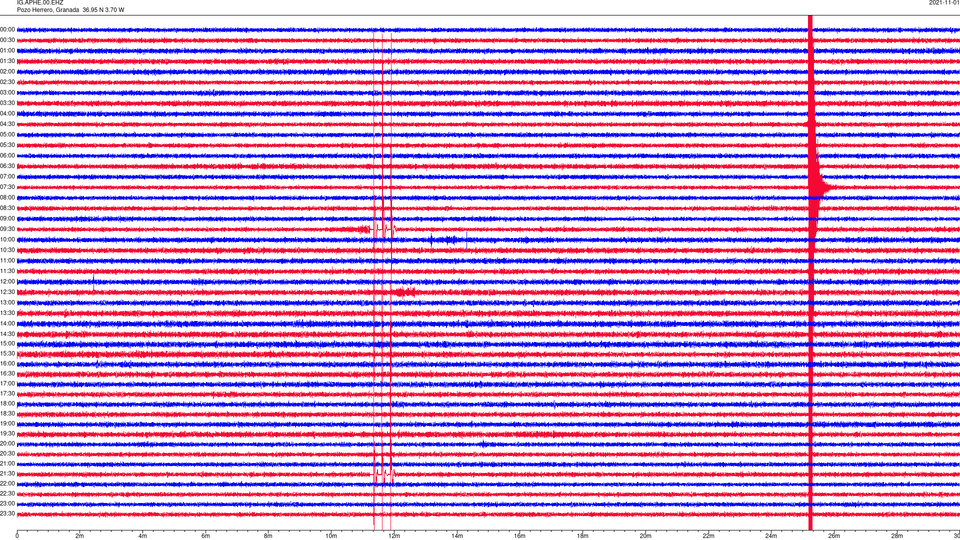Click the 26m tick label on time axis
960x540 pixels.
[834, 536]
